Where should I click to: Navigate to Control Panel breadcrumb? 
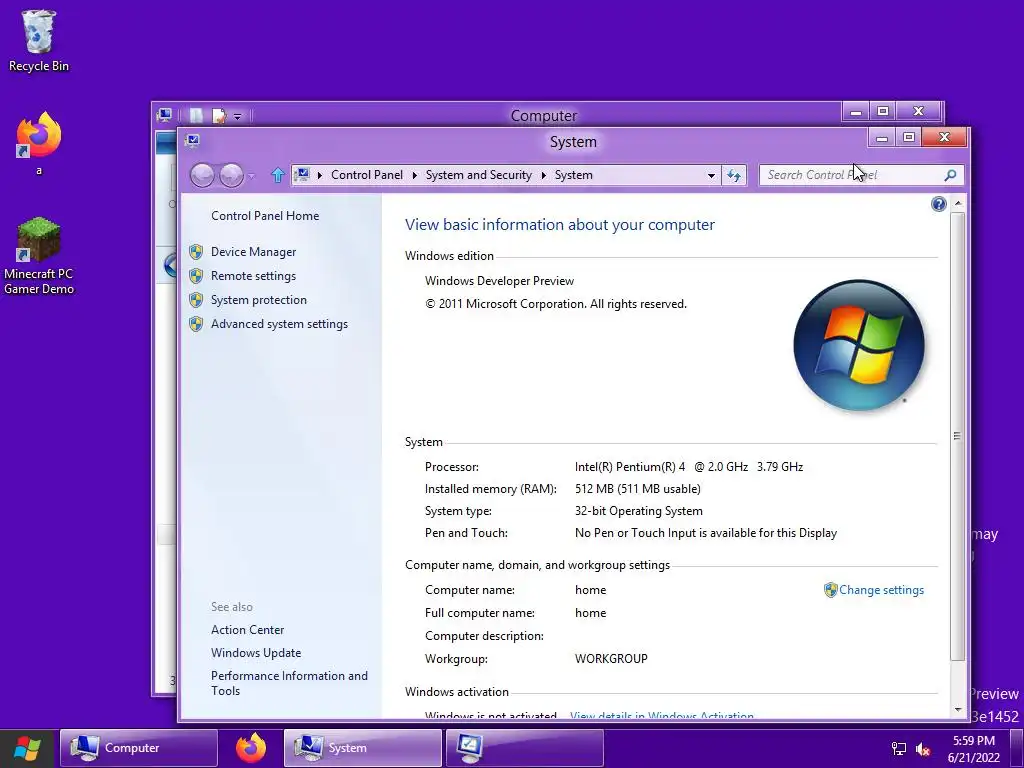pyautogui.click(x=367, y=175)
